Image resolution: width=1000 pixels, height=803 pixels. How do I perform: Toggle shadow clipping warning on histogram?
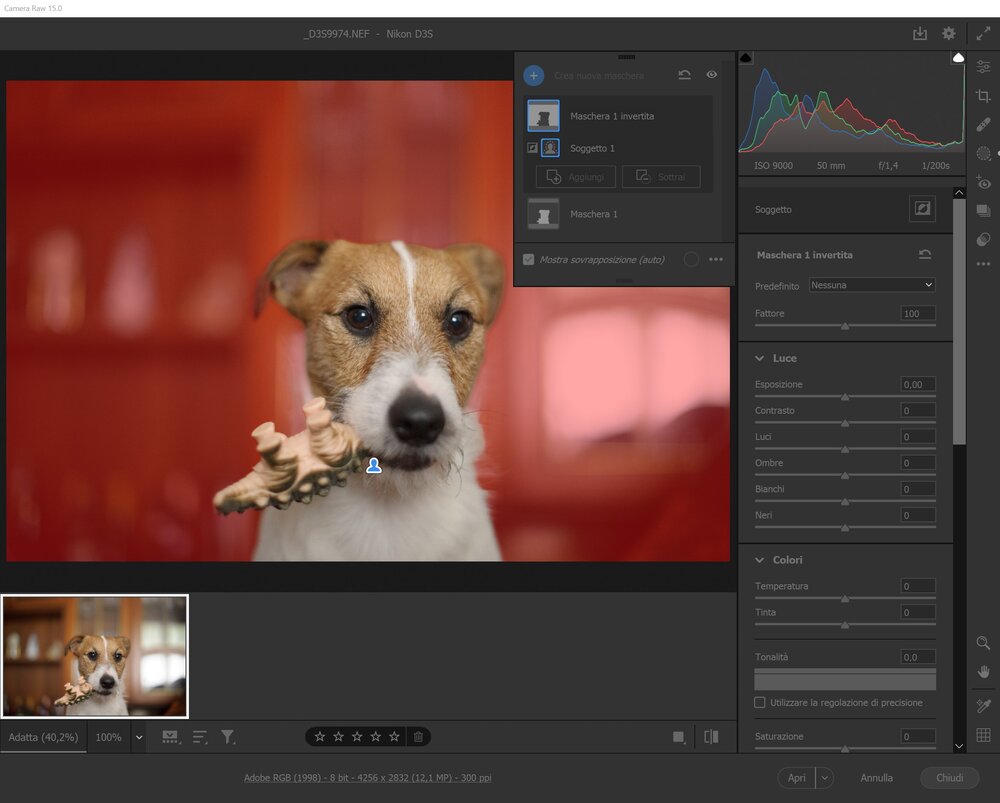point(745,58)
